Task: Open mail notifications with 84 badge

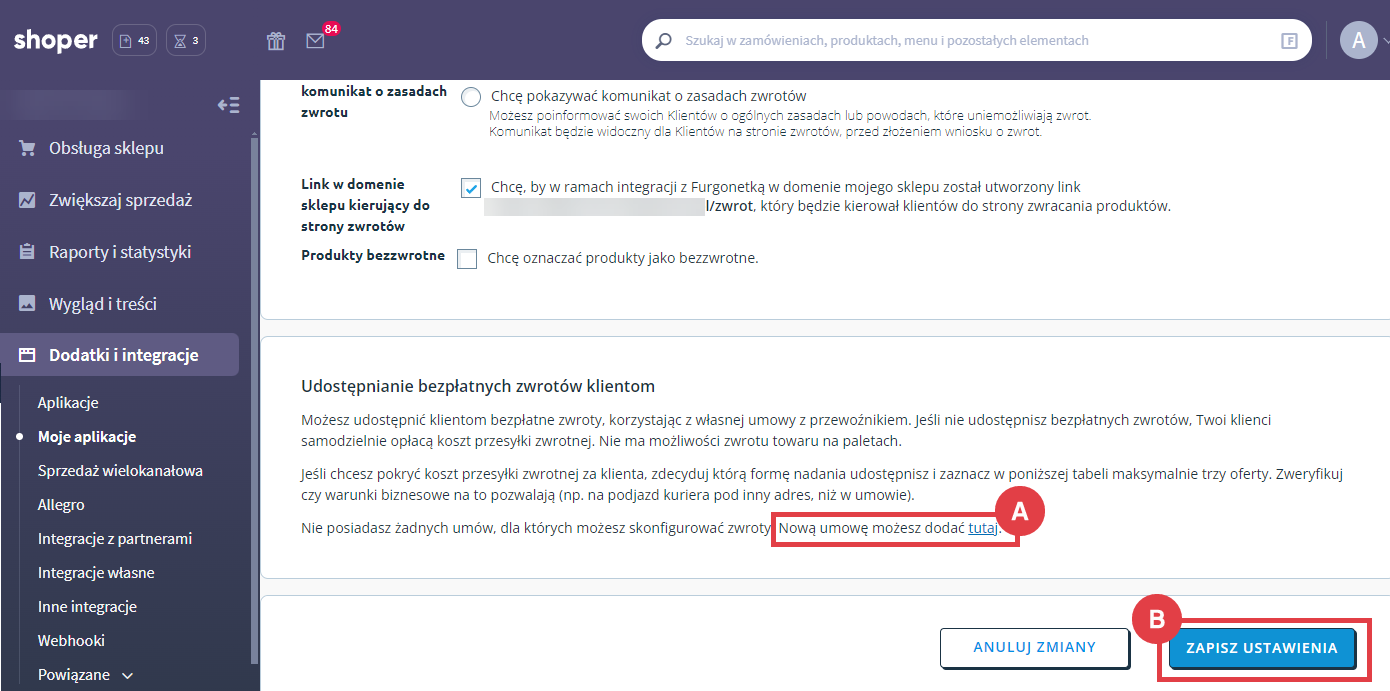Action: coord(316,41)
